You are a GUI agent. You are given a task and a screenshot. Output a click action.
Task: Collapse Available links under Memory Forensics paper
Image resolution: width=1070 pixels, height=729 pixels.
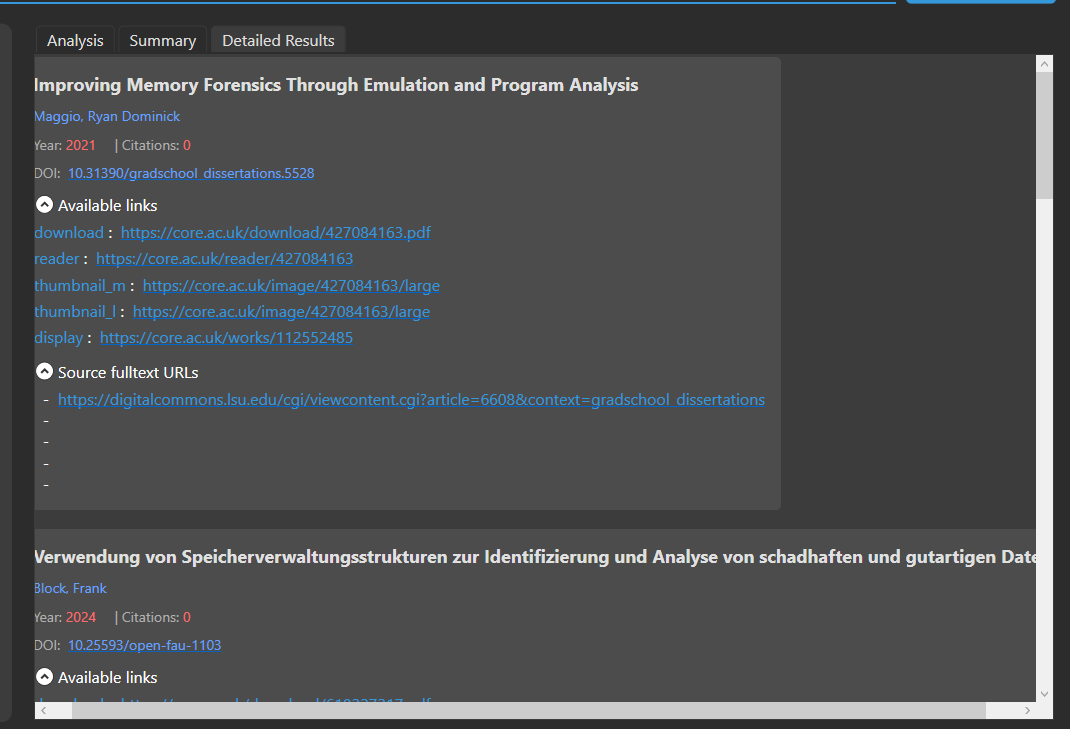click(44, 205)
